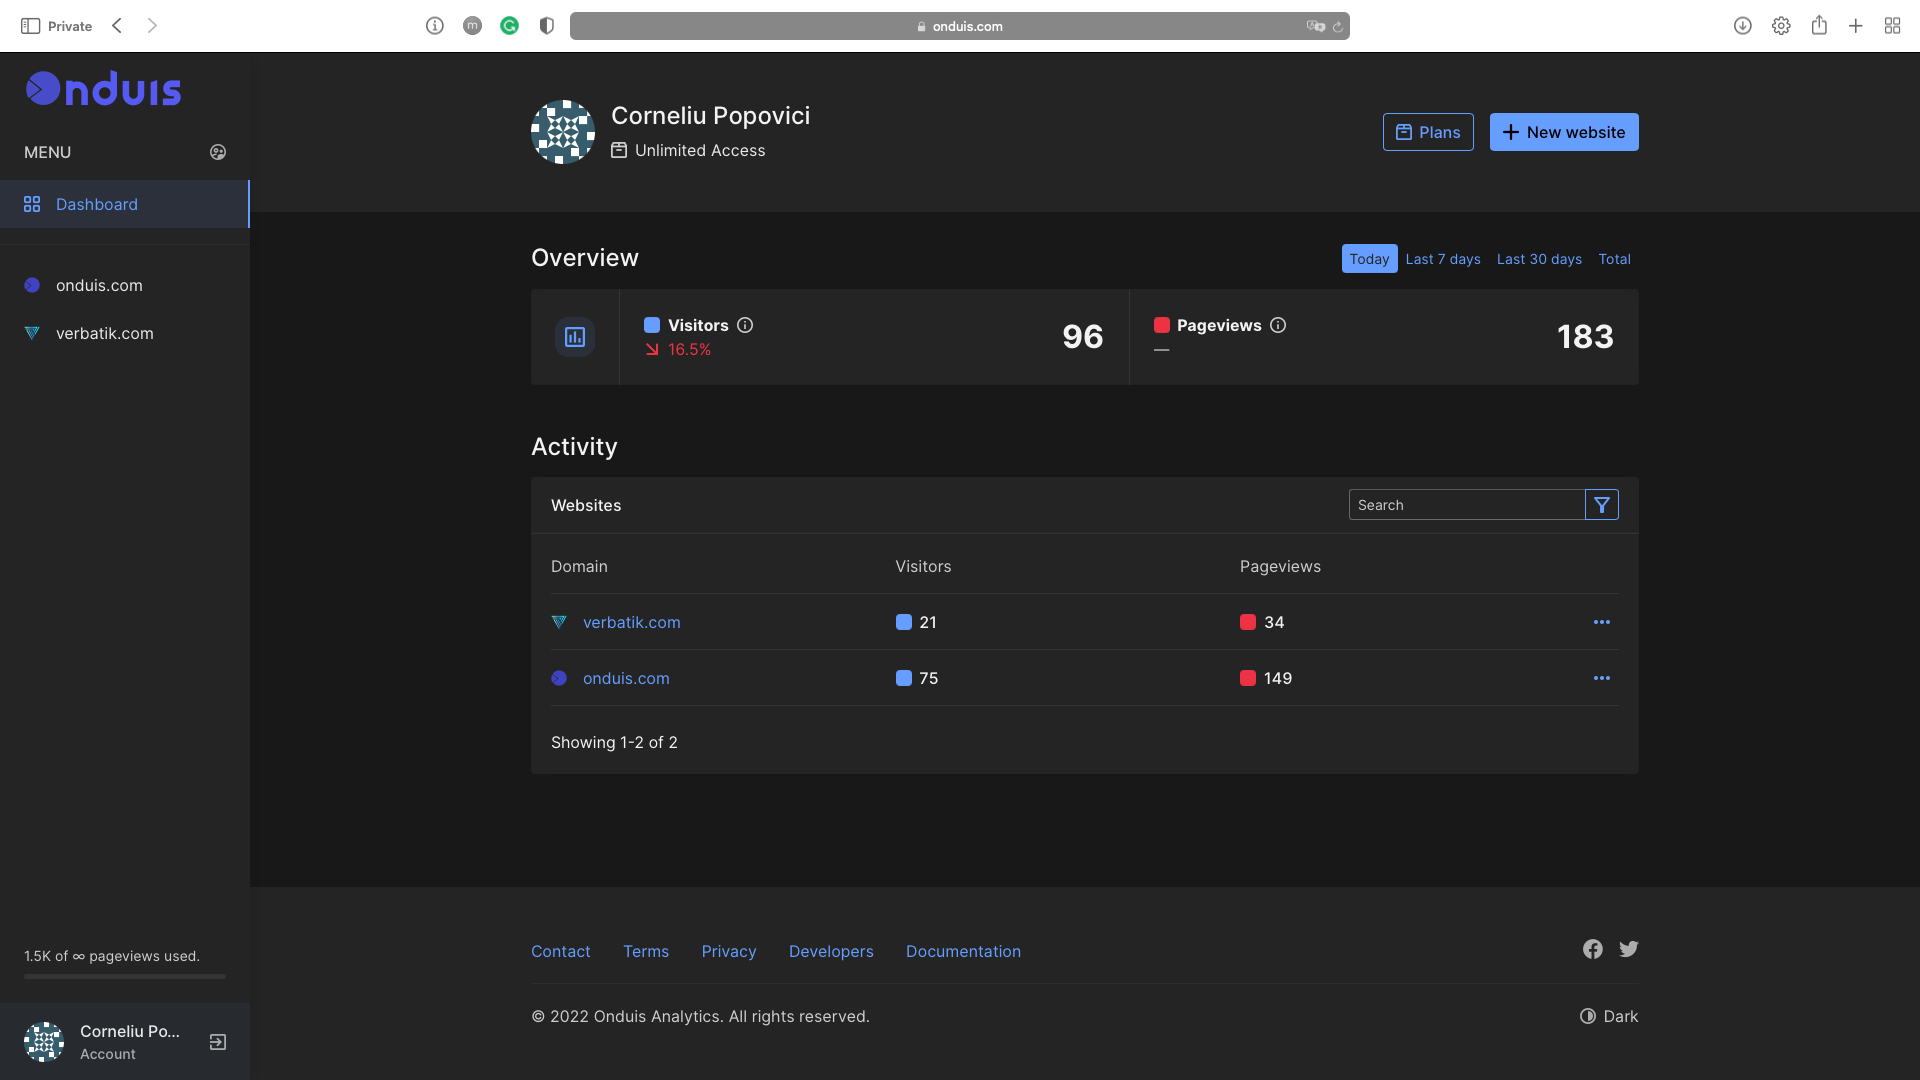Click the red Pageviews color square in Overview

pyautogui.click(x=1162, y=325)
